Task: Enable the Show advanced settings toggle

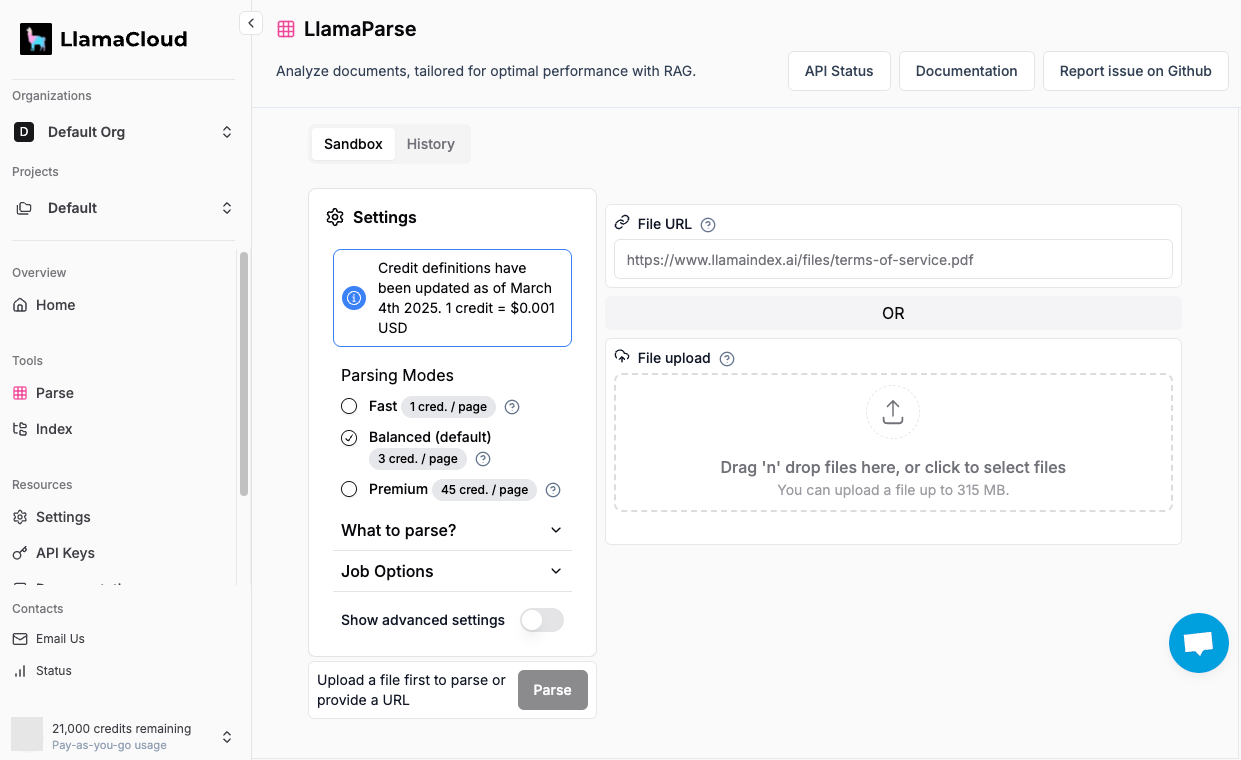Action: pyautogui.click(x=541, y=620)
